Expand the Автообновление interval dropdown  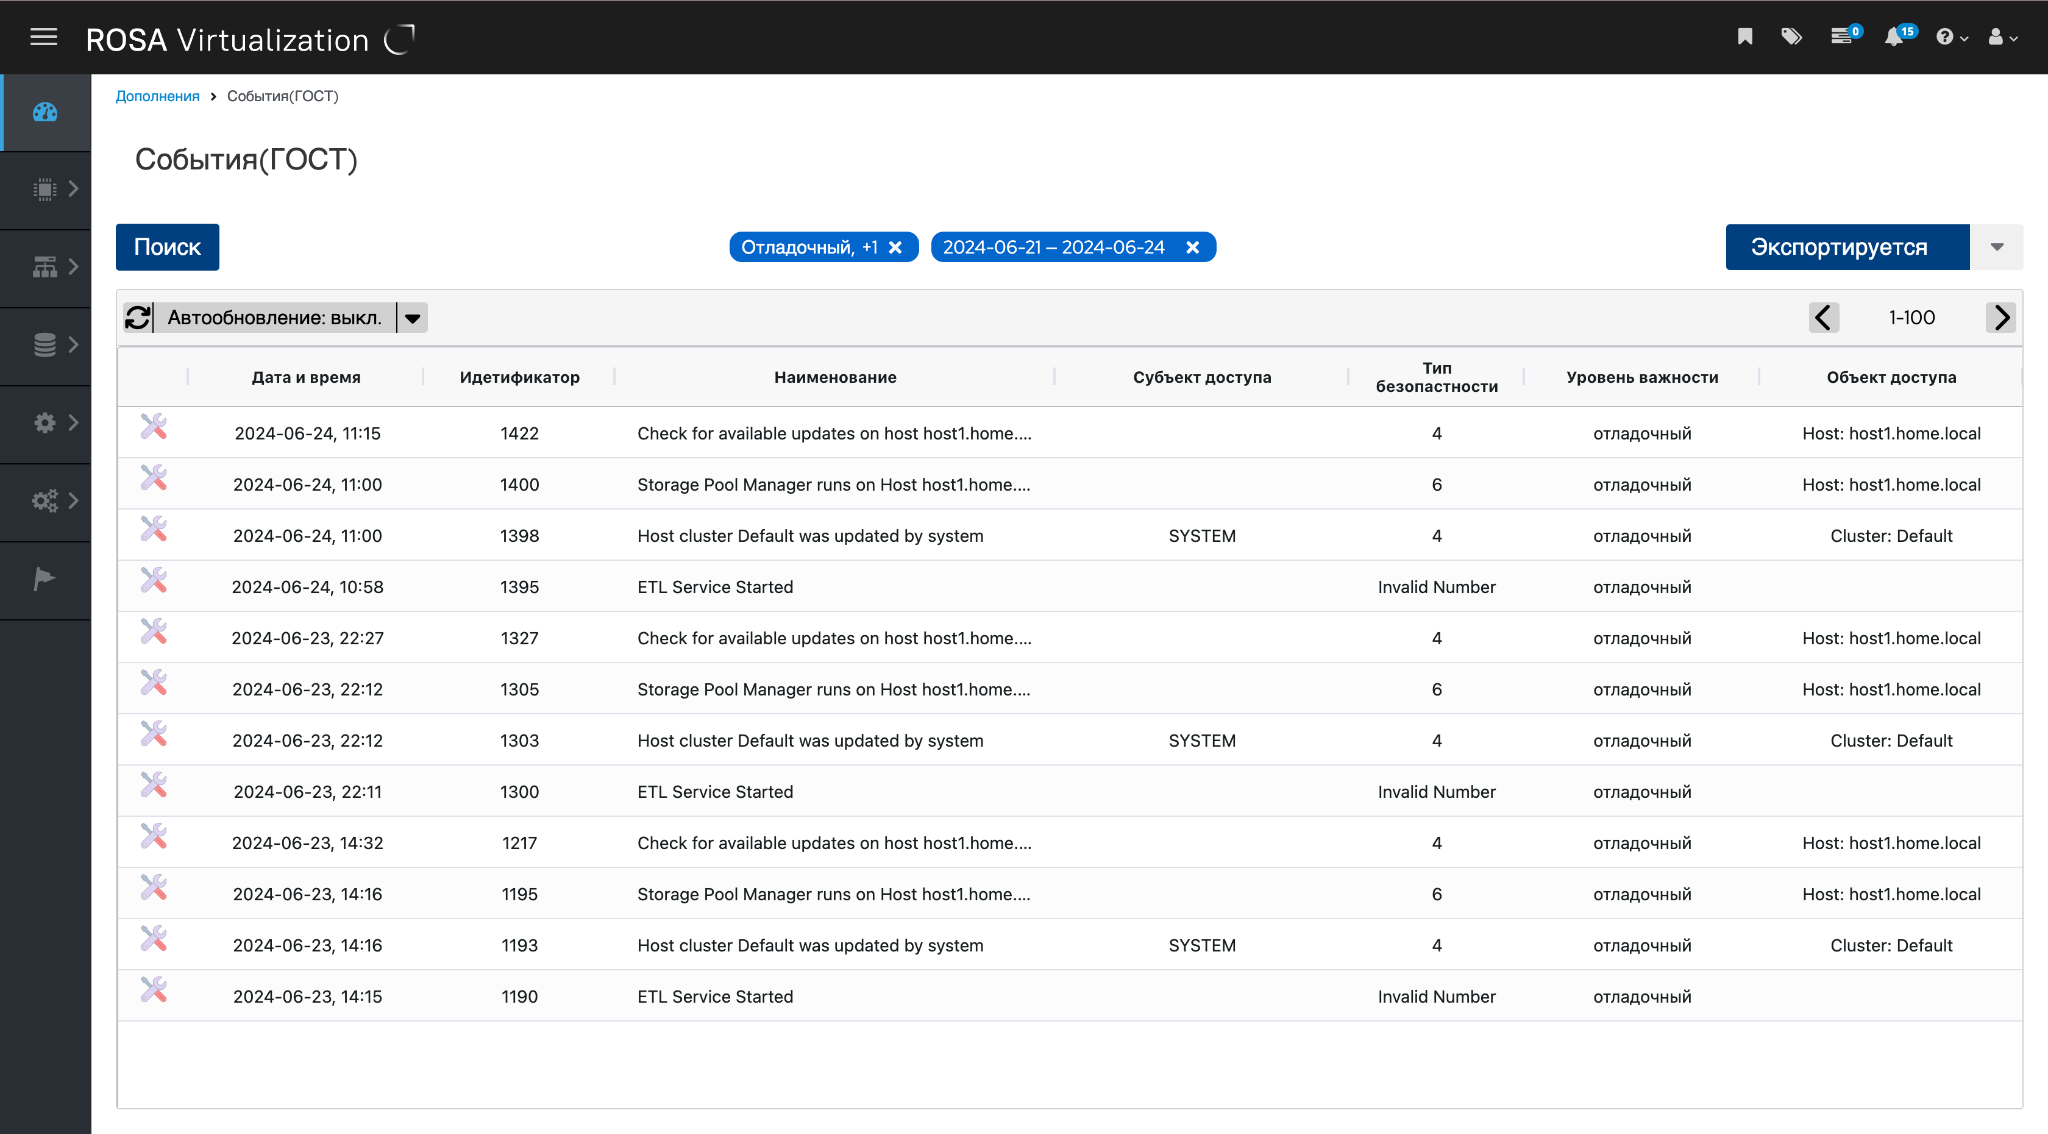tap(413, 318)
